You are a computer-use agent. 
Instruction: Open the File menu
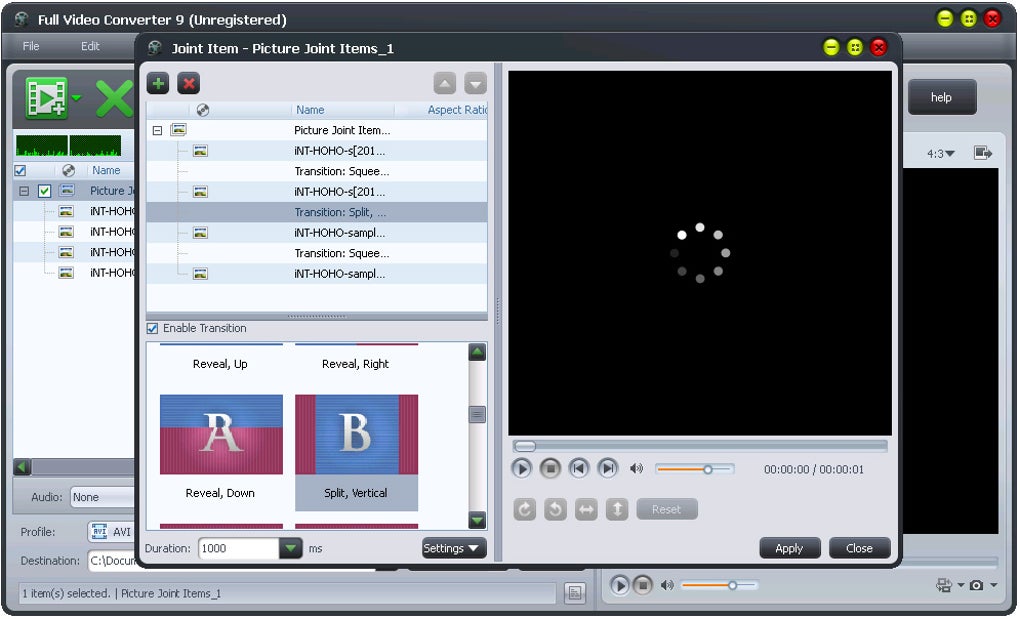pos(31,46)
